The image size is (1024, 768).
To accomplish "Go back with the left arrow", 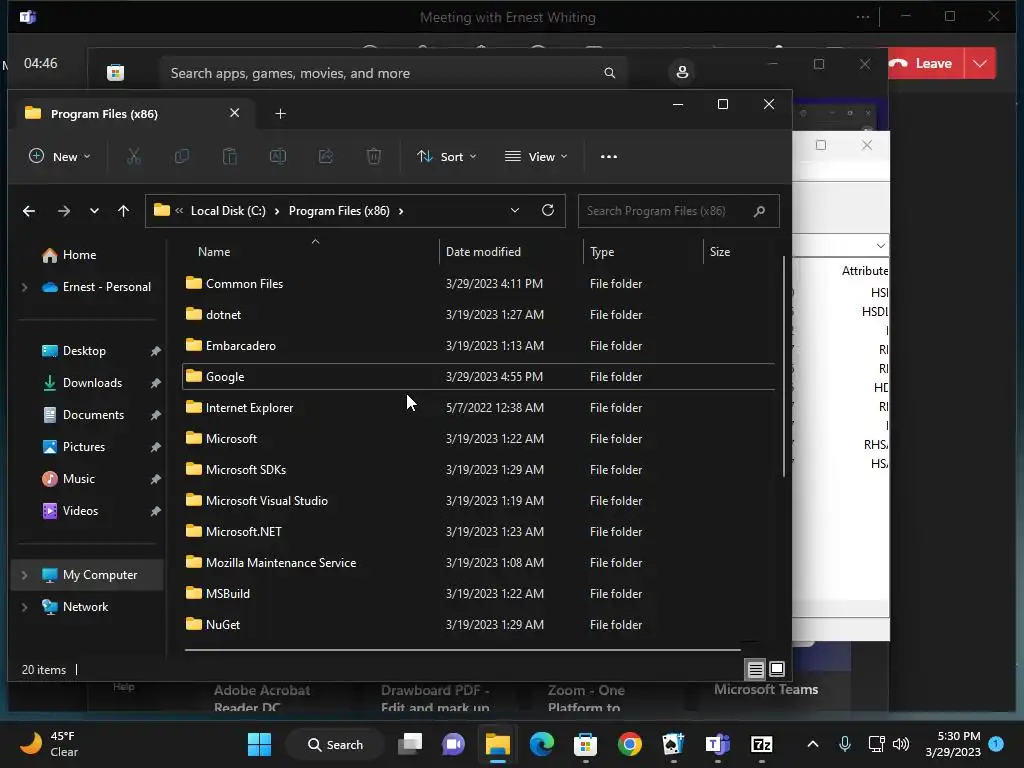I will pos(29,211).
